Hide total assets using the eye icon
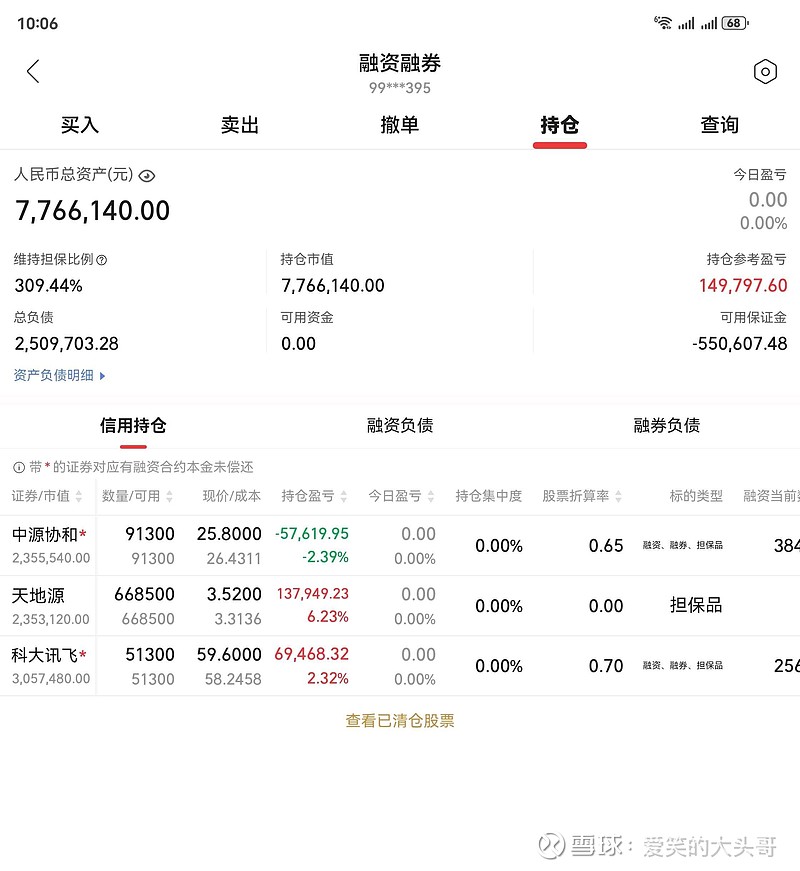The image size is (800, 871). click(x=146, y=175)
